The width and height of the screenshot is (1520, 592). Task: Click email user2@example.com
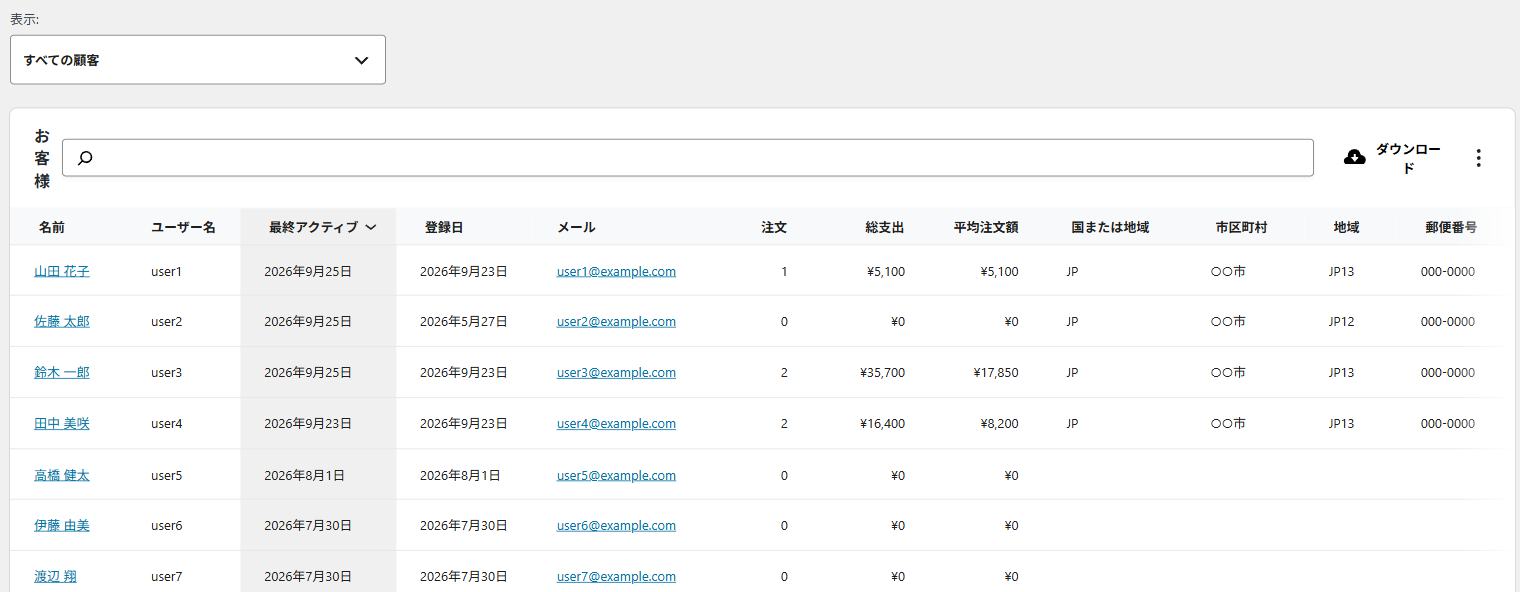click(616, 321)
